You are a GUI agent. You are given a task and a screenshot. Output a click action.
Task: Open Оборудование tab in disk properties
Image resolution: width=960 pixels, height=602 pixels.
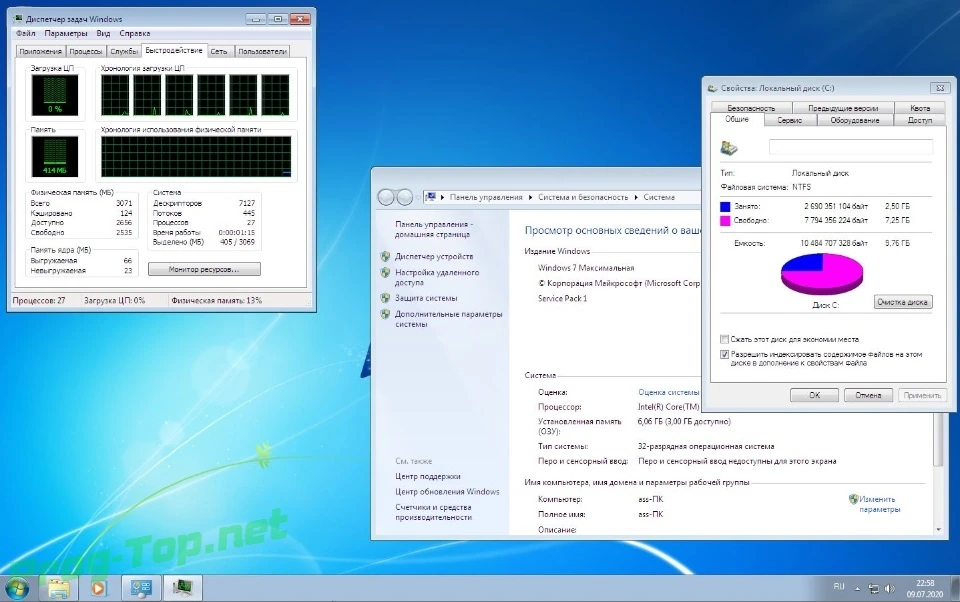point(855,120)
